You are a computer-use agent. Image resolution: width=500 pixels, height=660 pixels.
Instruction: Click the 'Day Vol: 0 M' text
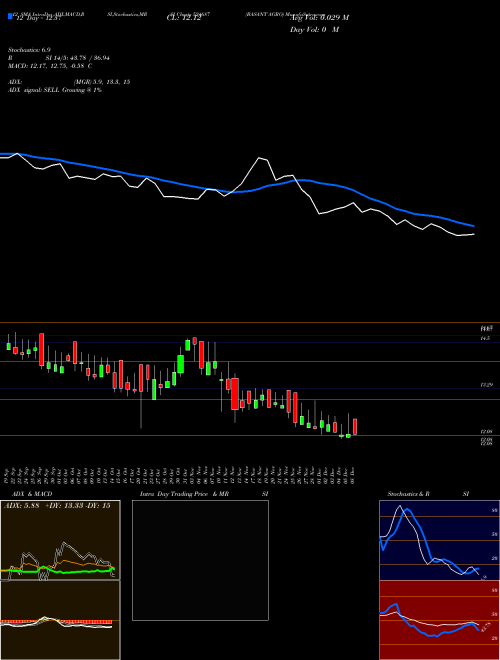(314, 29)
